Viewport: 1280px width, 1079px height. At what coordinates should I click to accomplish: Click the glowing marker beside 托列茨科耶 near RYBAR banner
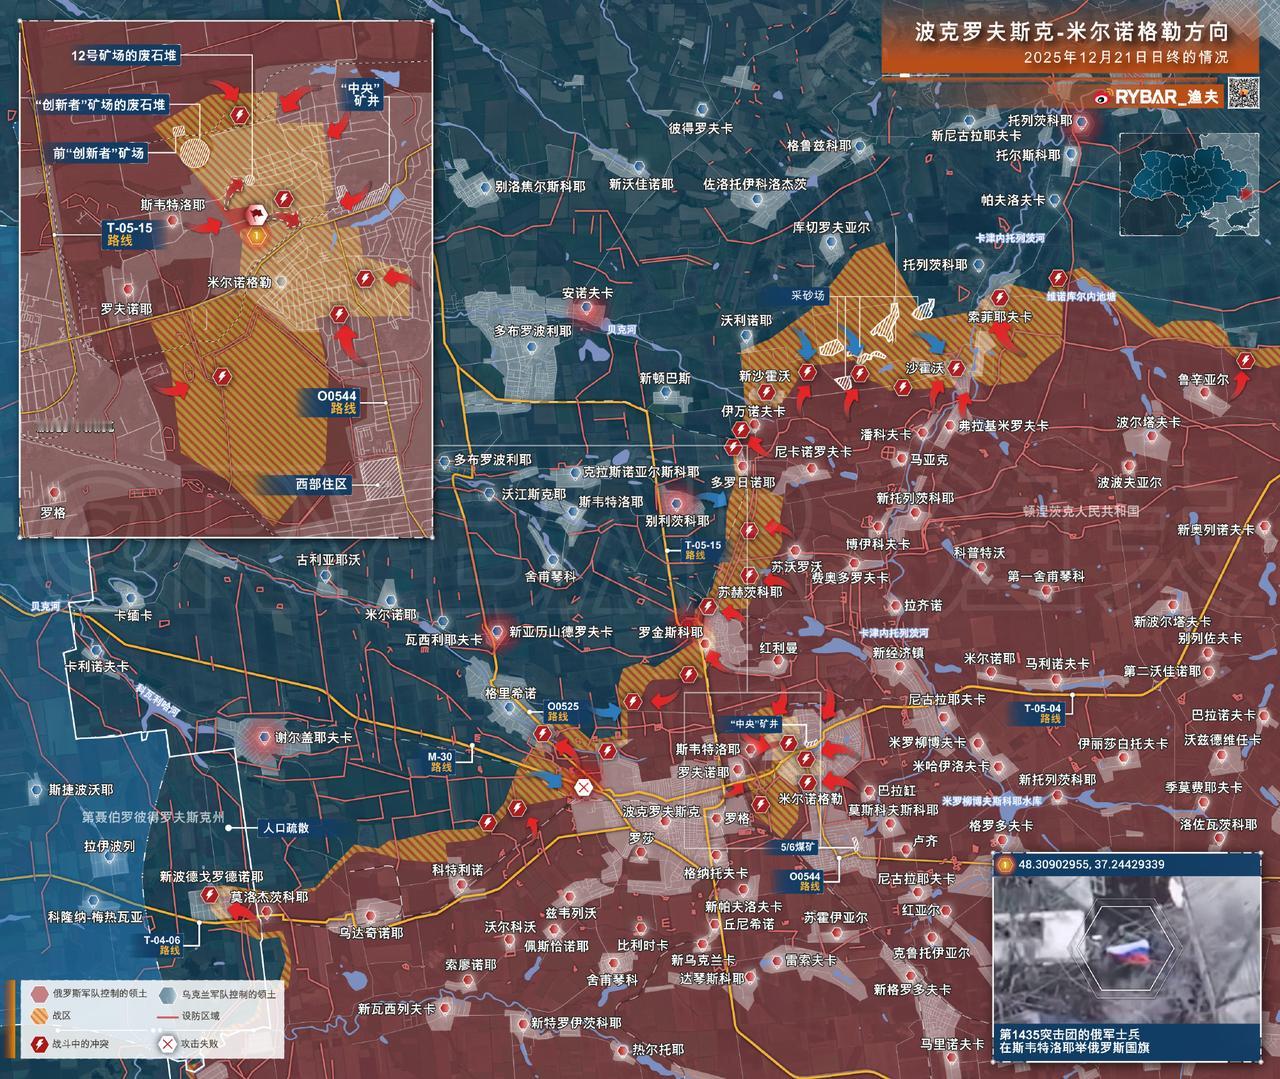coord(1084,122)
